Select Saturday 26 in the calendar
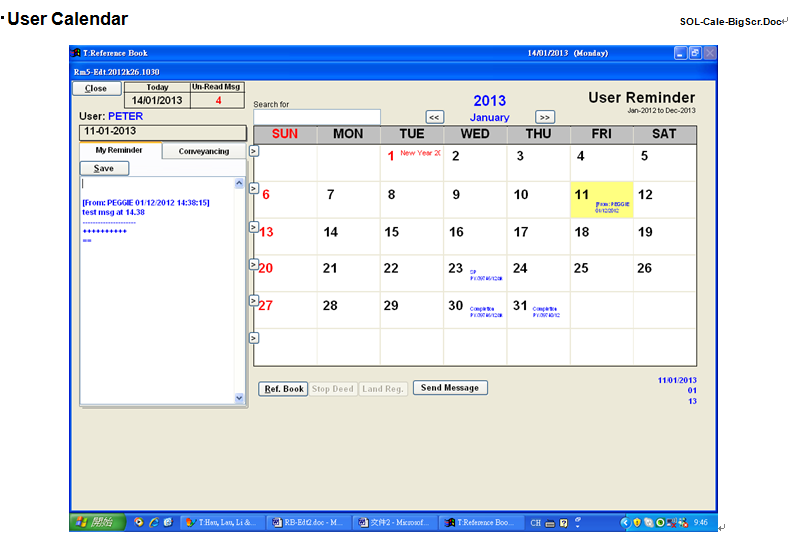 [665, 273]
